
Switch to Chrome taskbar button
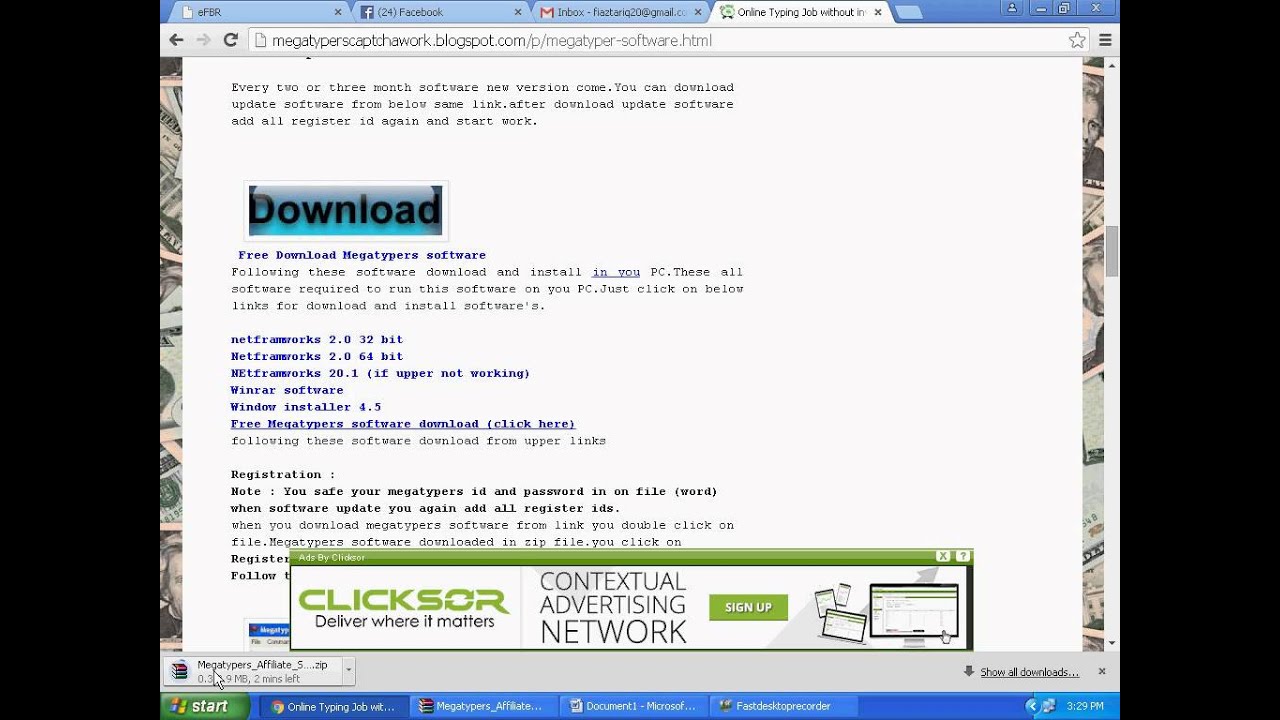[336, 706]
